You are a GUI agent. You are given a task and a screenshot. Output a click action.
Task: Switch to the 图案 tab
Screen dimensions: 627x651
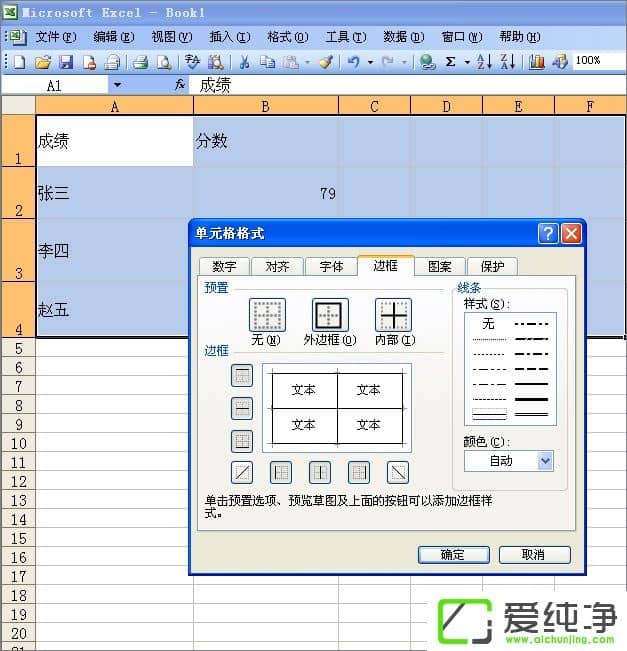click(439, 267)
